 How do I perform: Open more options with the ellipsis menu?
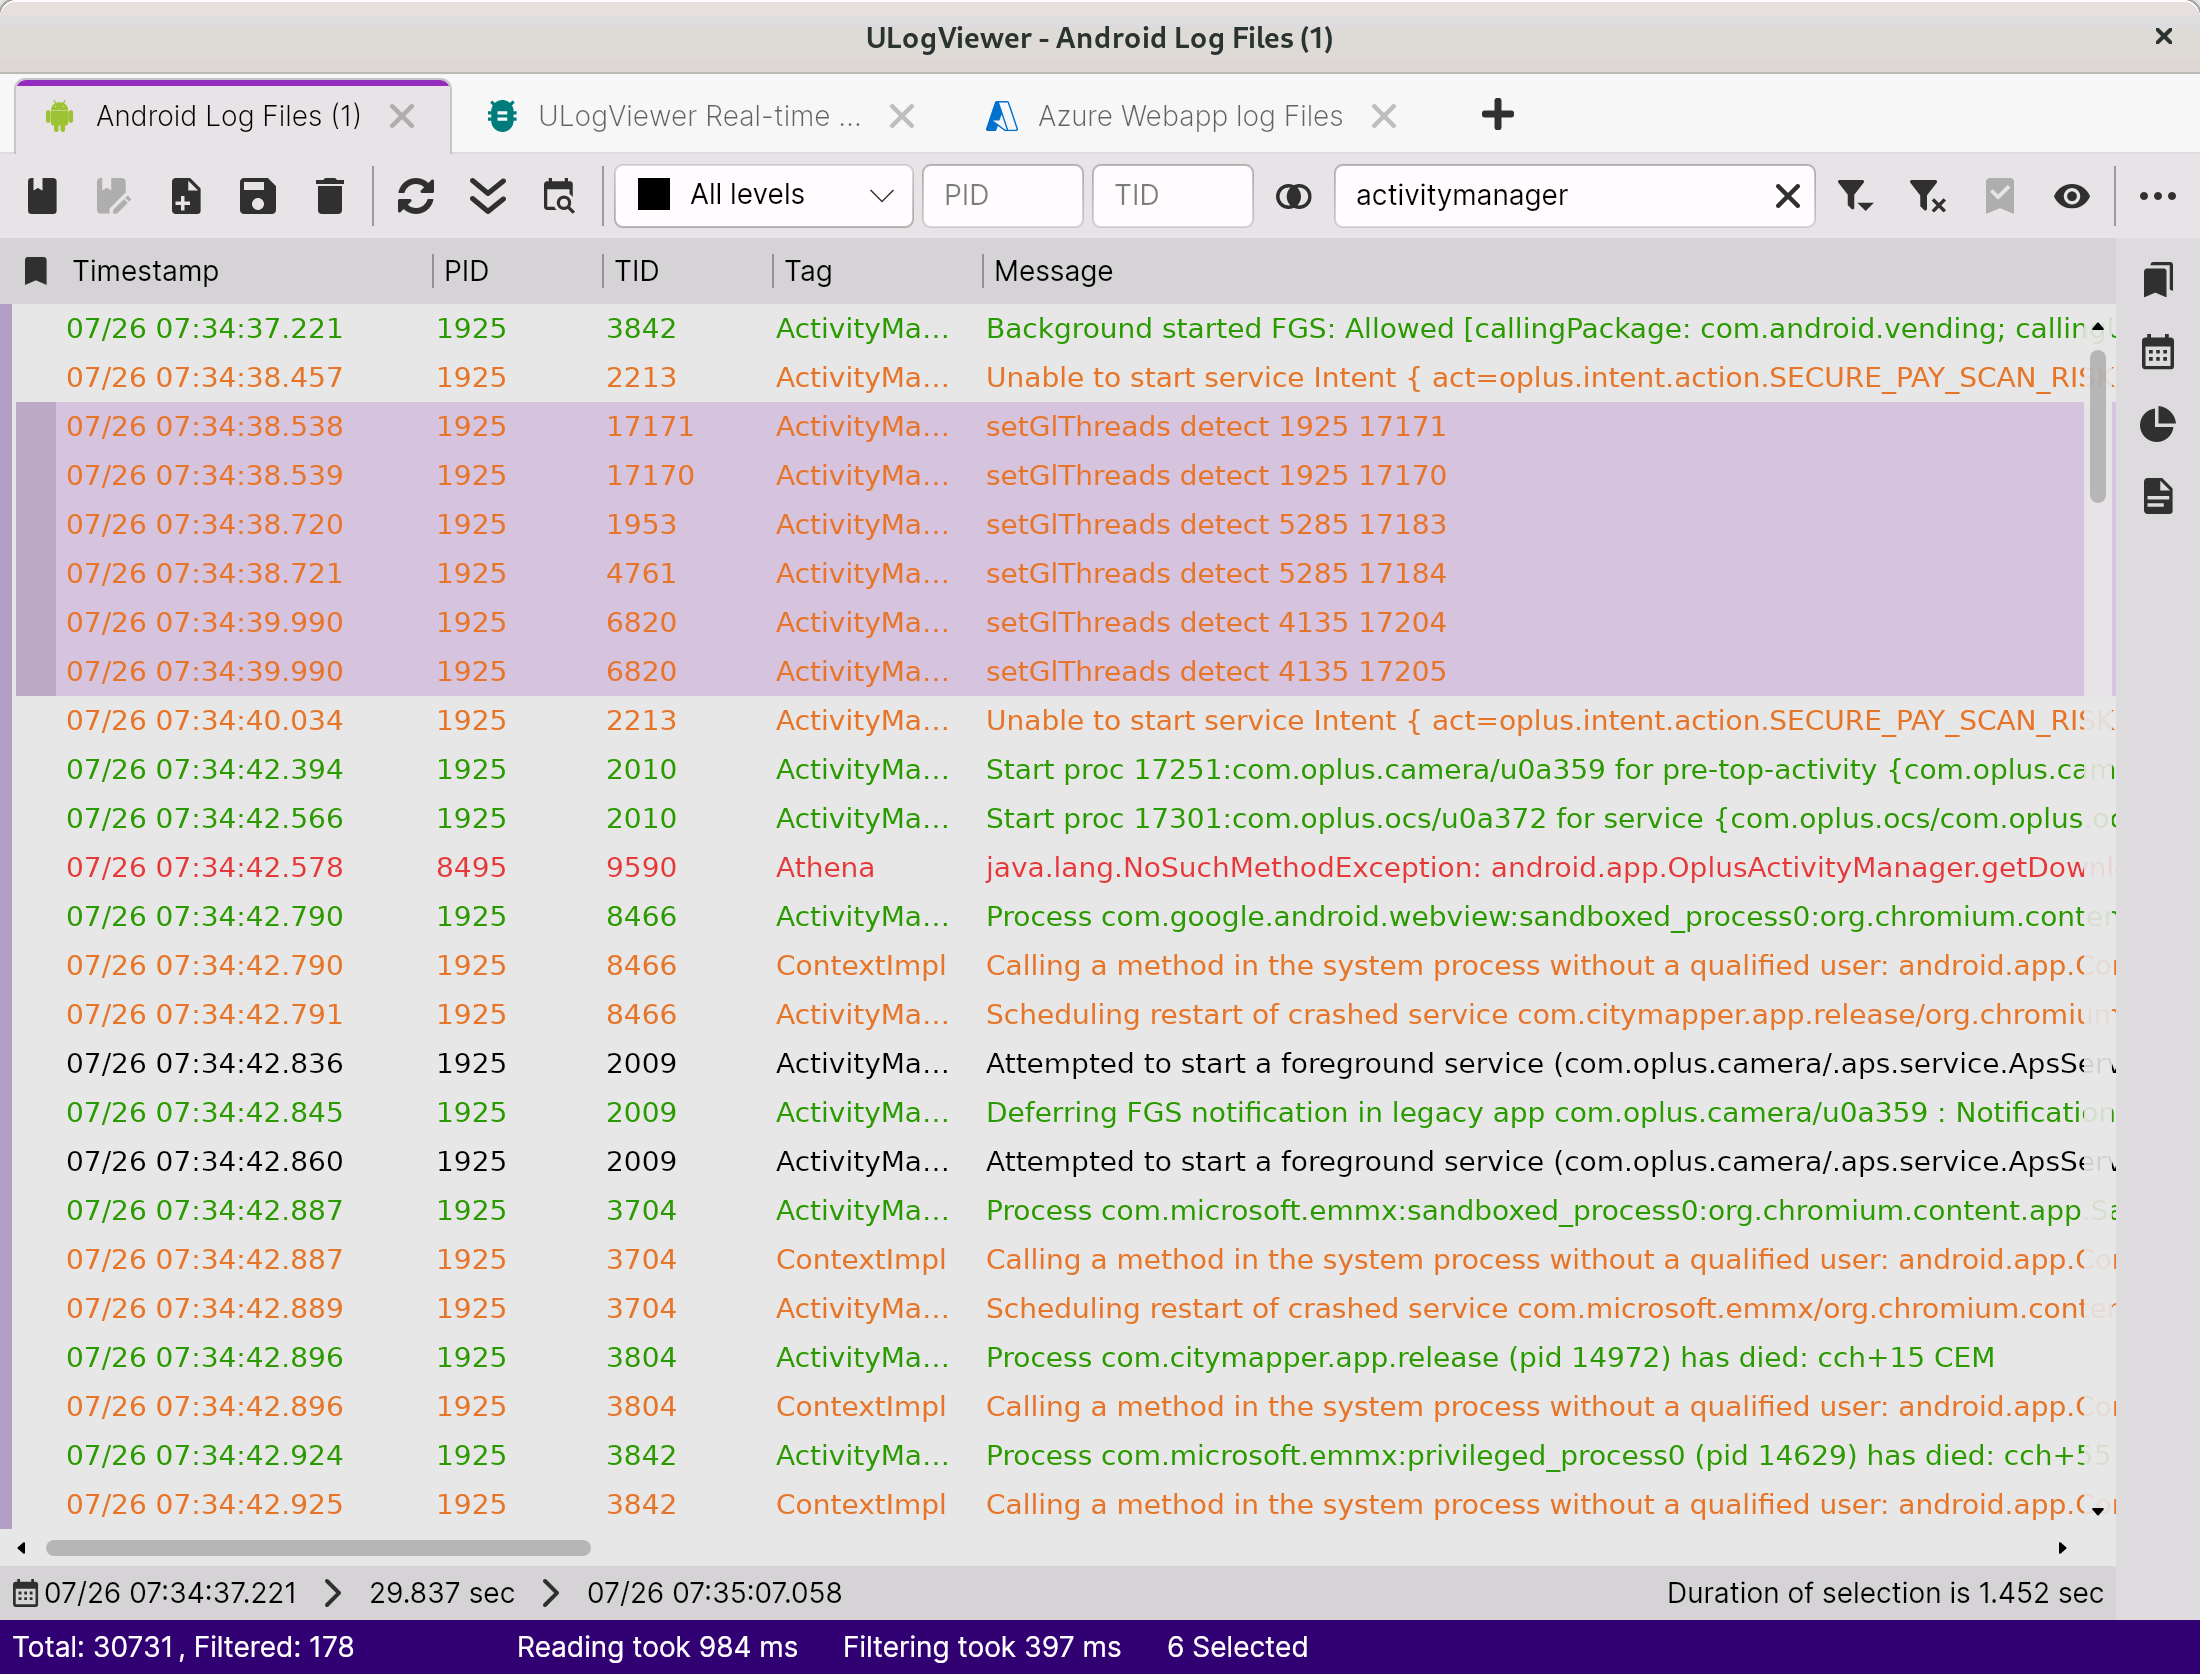click(x=2156, y=196)
